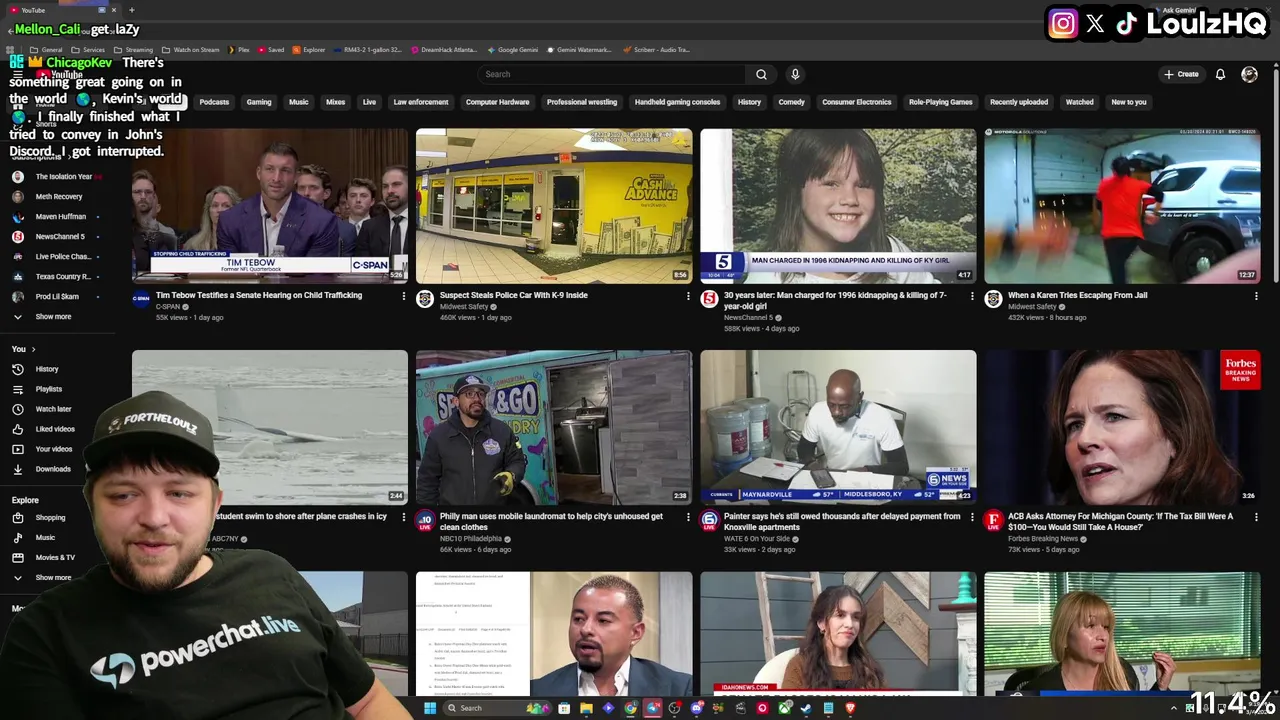Open Steam from the taskbar

click(806, 708)
